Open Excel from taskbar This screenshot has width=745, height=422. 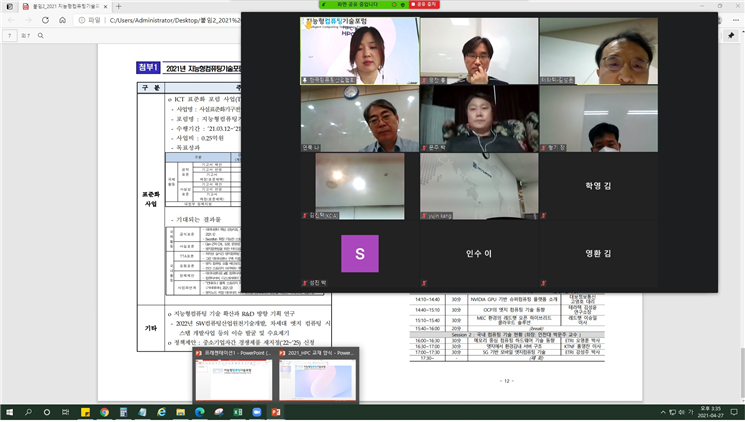[x=238, y=412]
